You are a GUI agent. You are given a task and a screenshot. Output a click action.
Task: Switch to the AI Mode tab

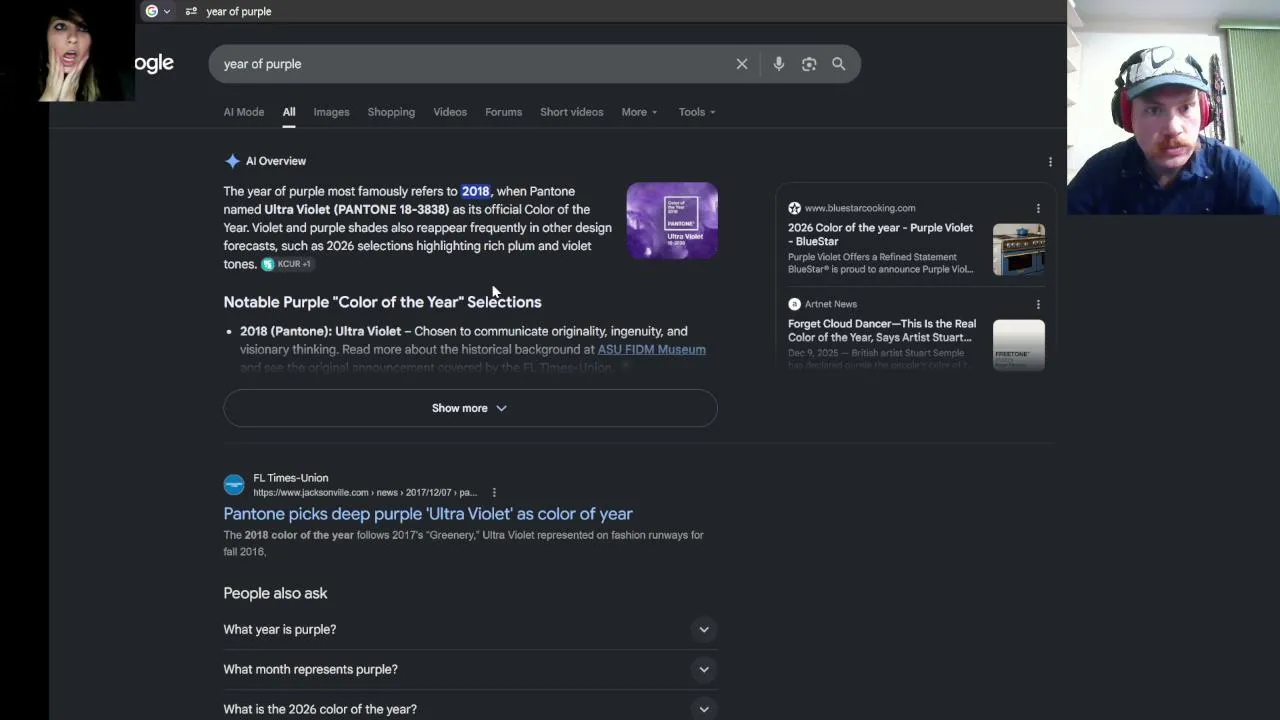[244, 112]
